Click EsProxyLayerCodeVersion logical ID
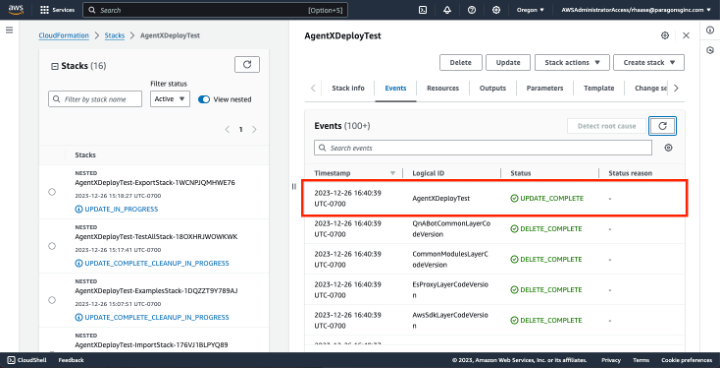The width and height of the screenshot is (720, 368). [x=450, y=290]
